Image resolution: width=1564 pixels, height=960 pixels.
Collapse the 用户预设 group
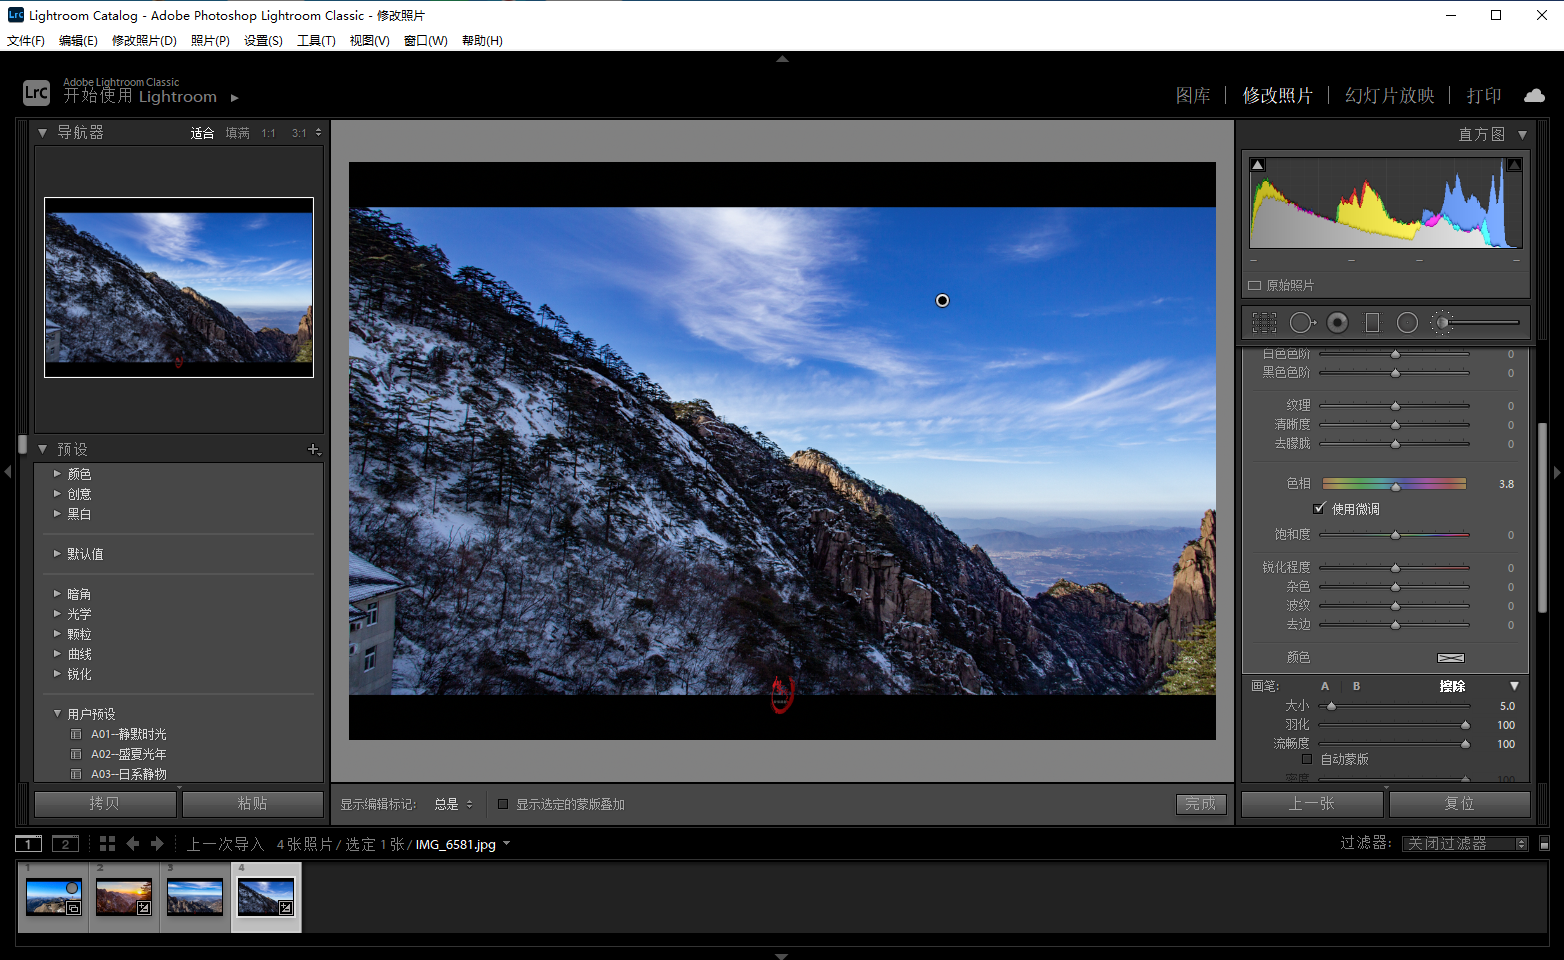click(x=57, y=714)
